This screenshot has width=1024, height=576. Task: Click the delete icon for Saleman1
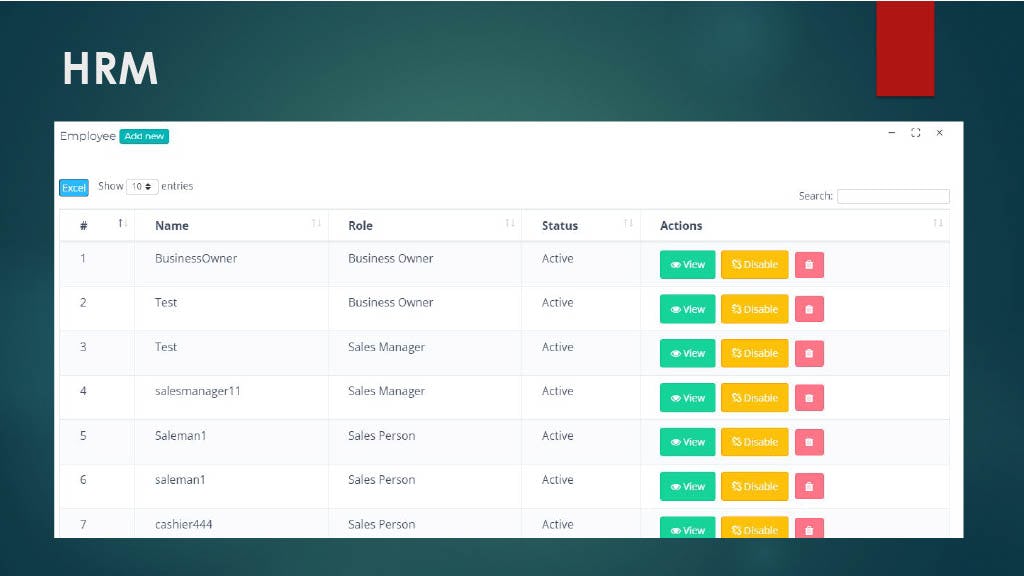809,441
